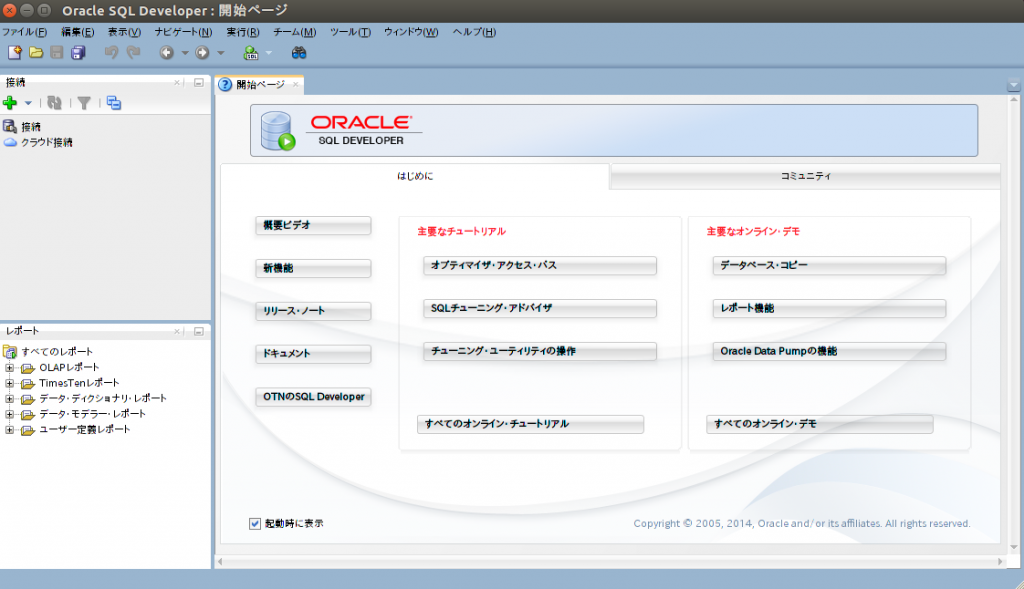Open document tab list dropdown at top right
This screenshot has height=589, width=1024.
pos(1014,85)
